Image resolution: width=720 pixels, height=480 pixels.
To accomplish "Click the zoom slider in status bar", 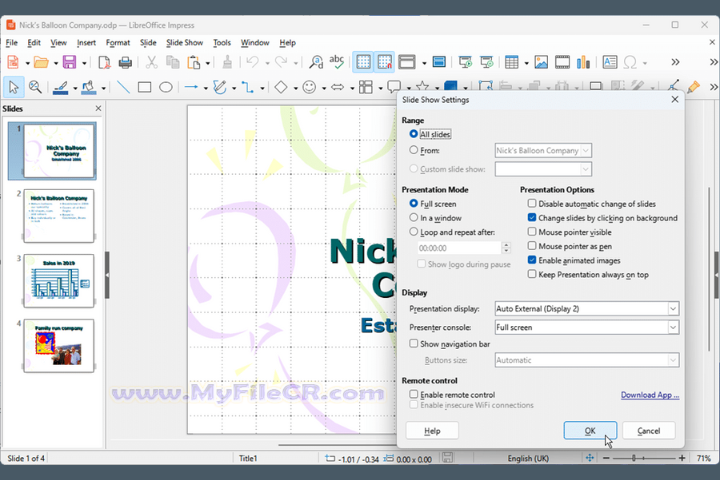I will click(x=642, y=457).
